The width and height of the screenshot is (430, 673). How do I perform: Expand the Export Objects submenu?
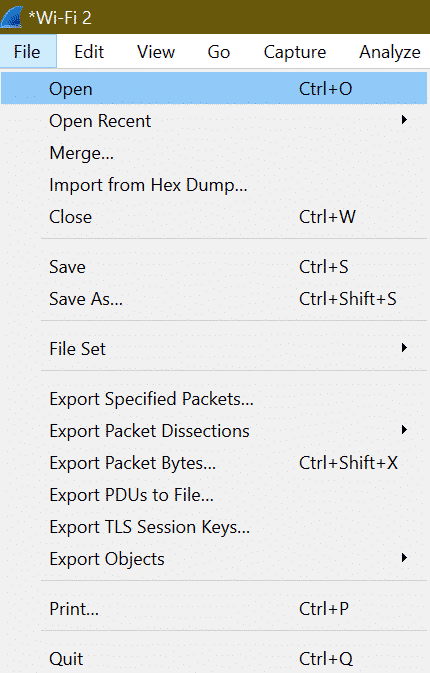coord(214,558)
